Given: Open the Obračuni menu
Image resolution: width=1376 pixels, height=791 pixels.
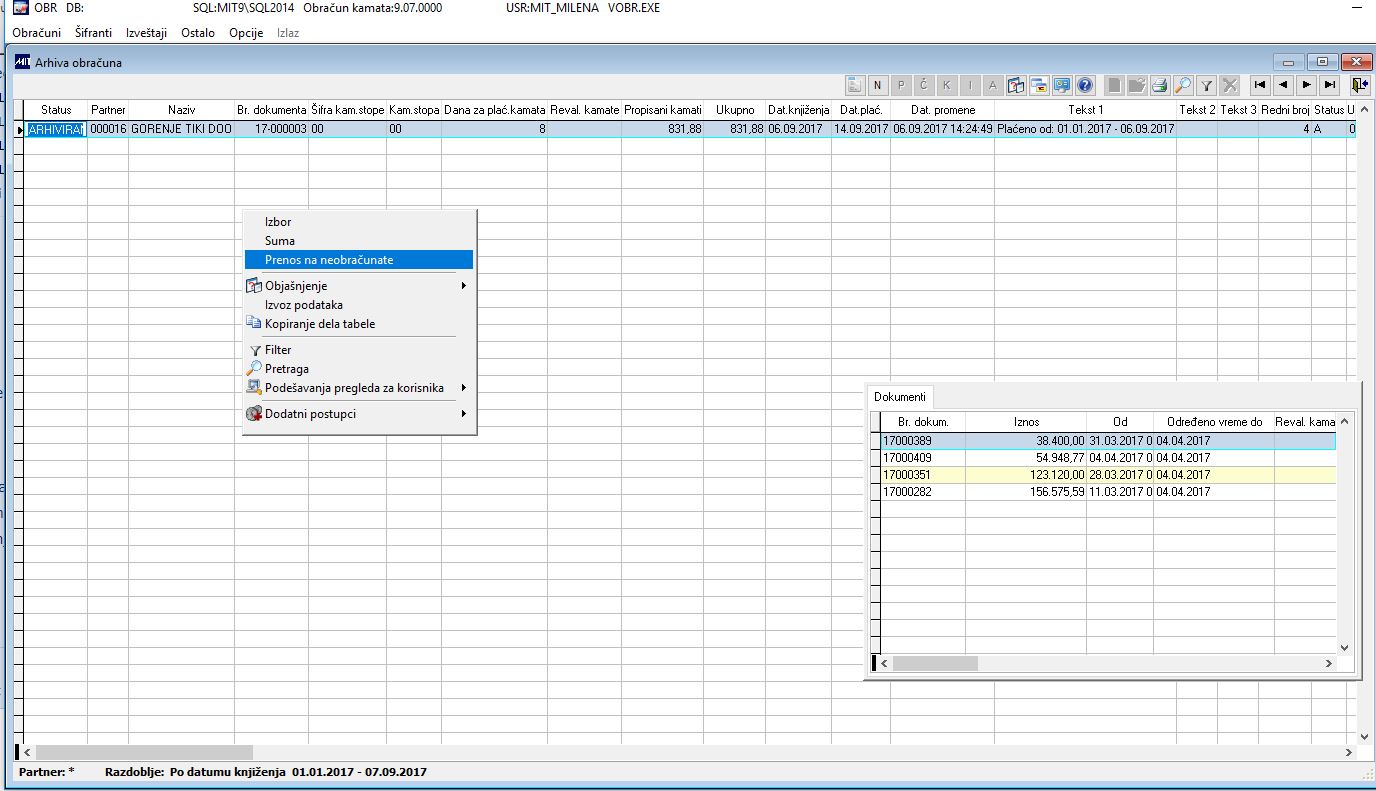Looking at the screenshot, I should [36, 33].
